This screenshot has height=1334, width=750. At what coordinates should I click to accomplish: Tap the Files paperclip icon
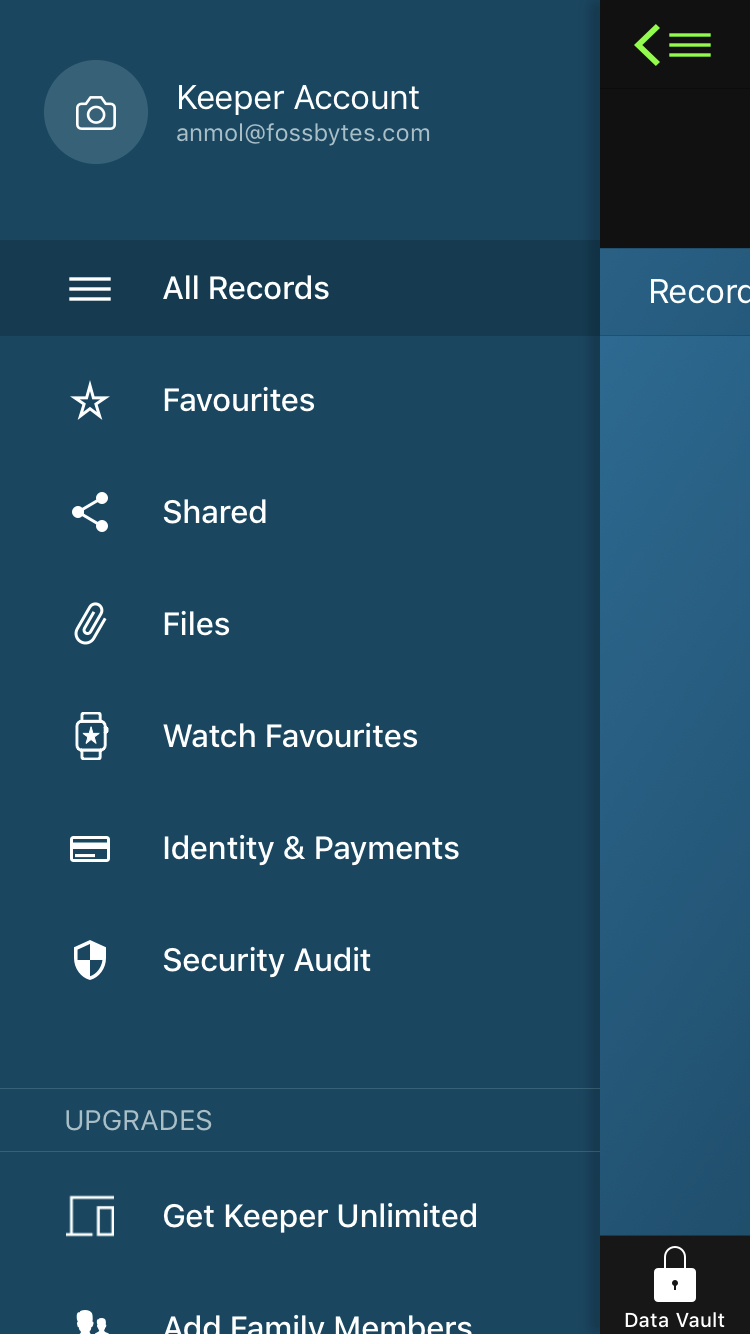pyautogui.click(x=90, y=624)
